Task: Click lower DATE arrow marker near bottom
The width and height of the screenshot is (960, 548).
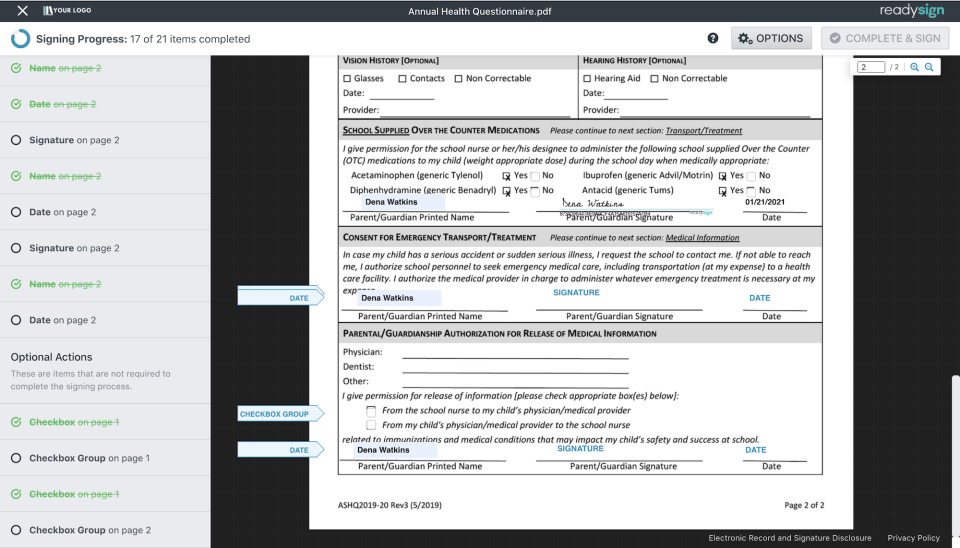Action: pos(280,450)
